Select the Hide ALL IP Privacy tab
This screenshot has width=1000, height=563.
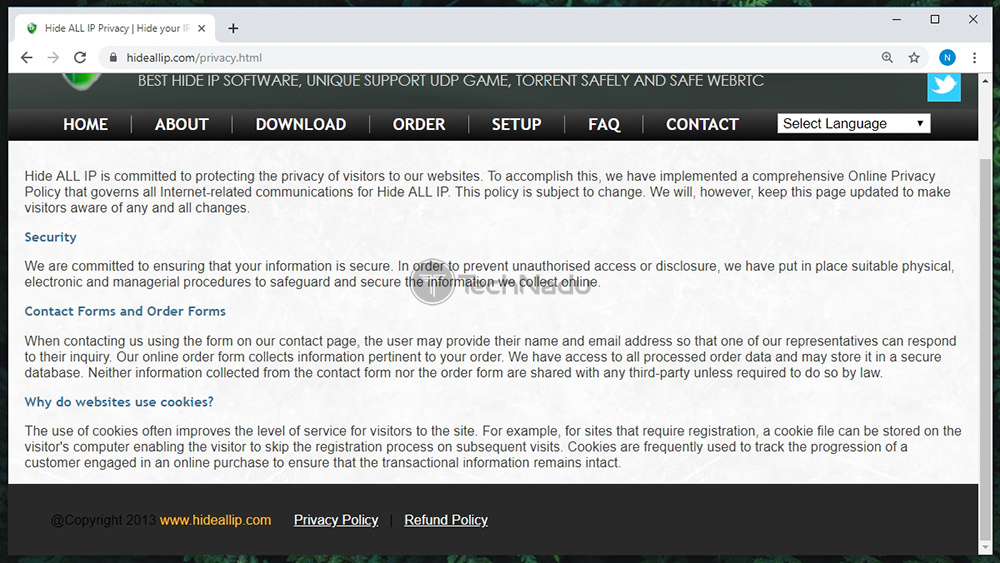pyautogui.click(x=115, y=28)
